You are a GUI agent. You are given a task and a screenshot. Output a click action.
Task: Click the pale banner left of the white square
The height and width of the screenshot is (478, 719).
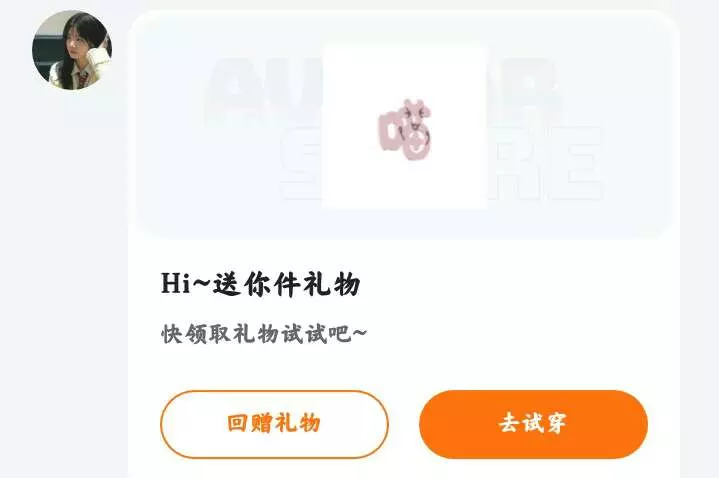pyautogui.click(x=229, y=126)
